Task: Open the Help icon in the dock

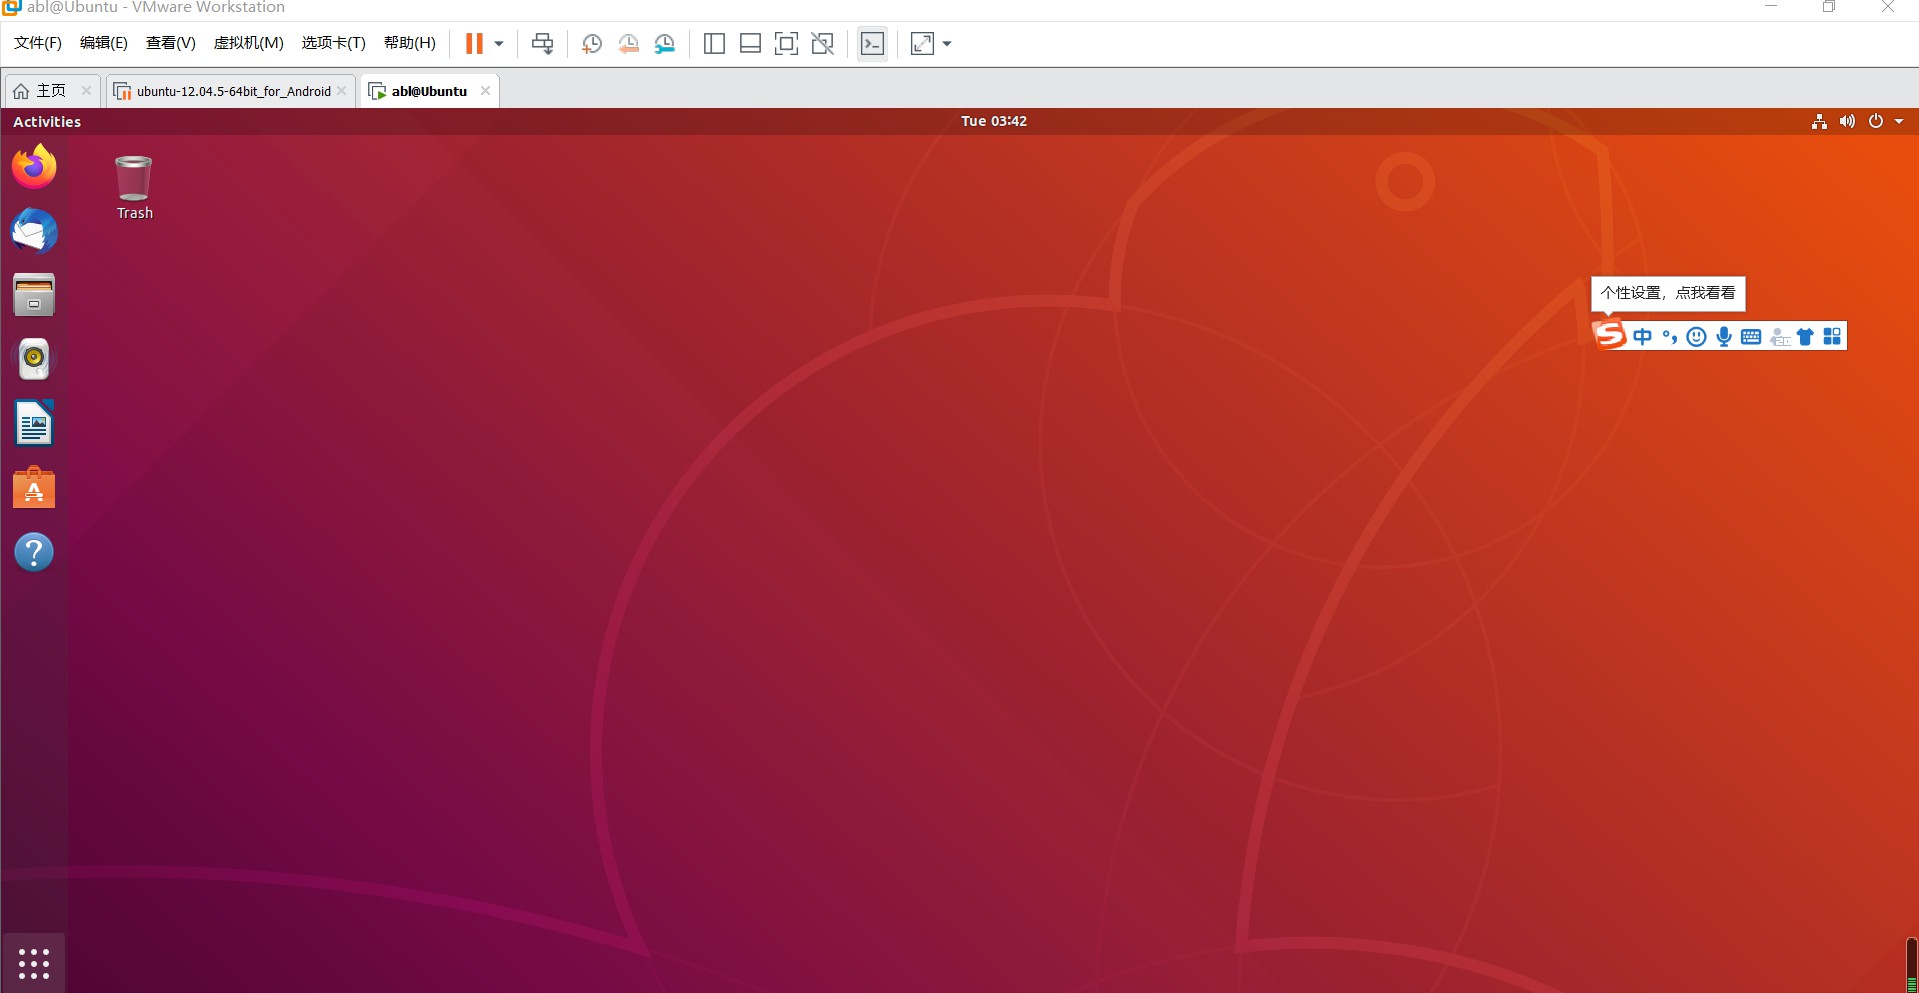Action: tap(34, 552)
